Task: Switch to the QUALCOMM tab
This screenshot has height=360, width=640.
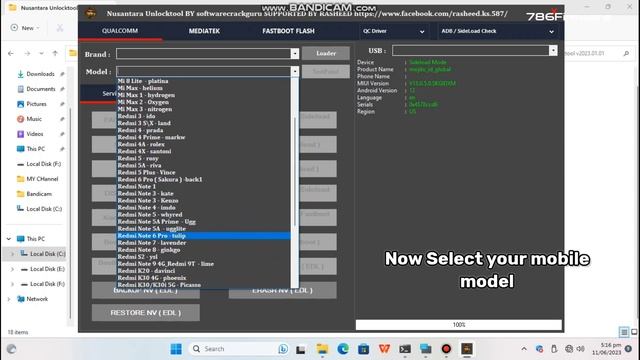Action: coord(120,31)
